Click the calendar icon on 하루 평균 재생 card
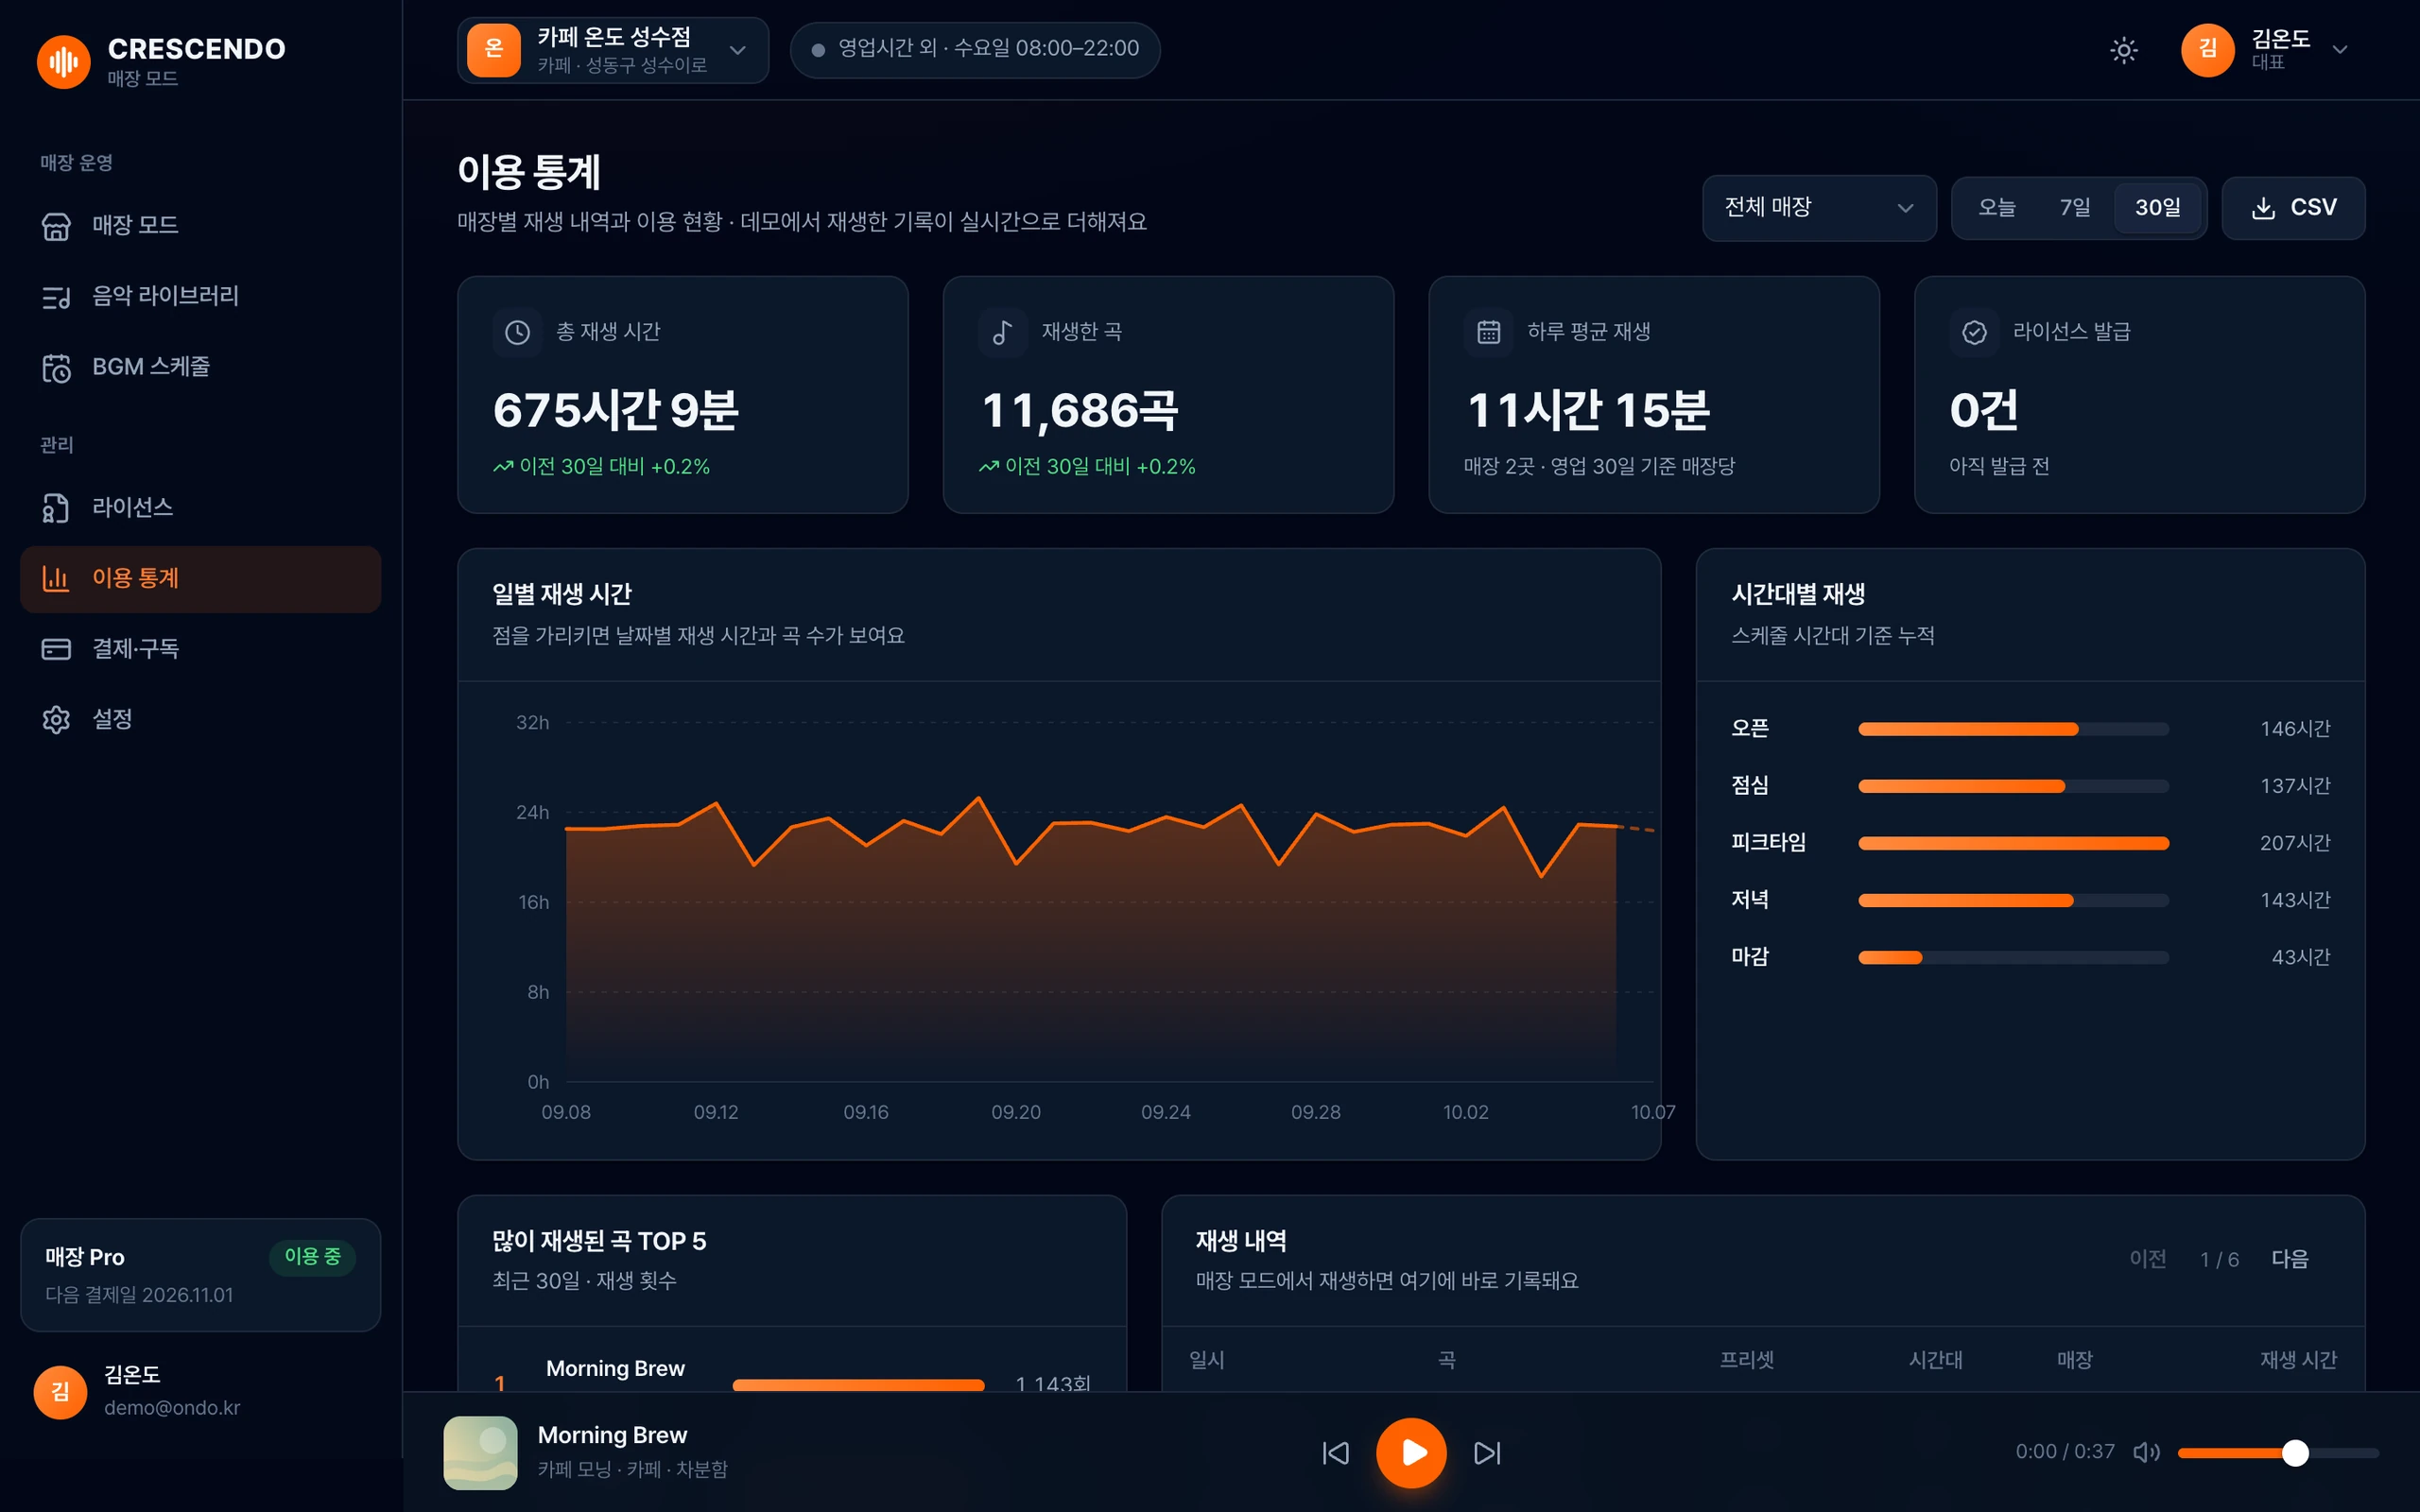The width and height of the screenshot is (2420, 1512). pos(1488,332)
